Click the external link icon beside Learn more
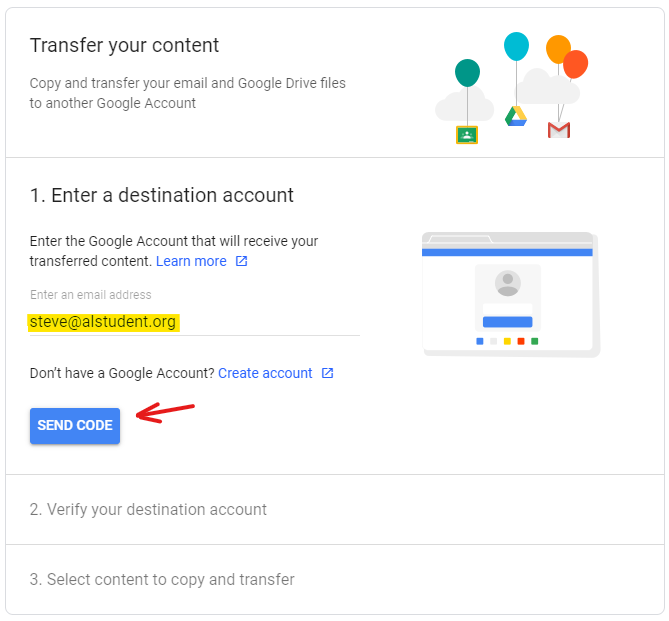The width and height of the screenshot is (669, 621). coord(241,261)
